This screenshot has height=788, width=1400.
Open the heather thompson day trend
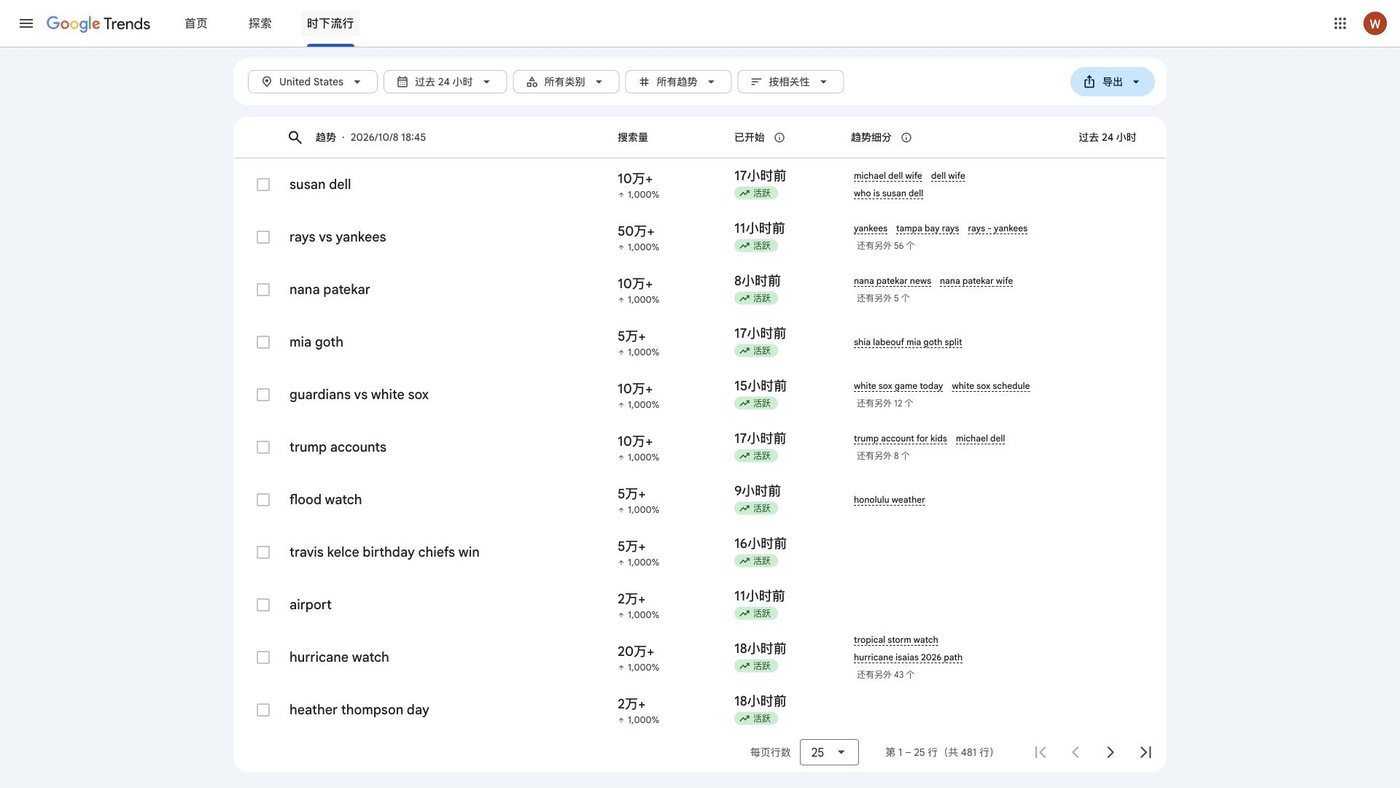tap(359, 710)
